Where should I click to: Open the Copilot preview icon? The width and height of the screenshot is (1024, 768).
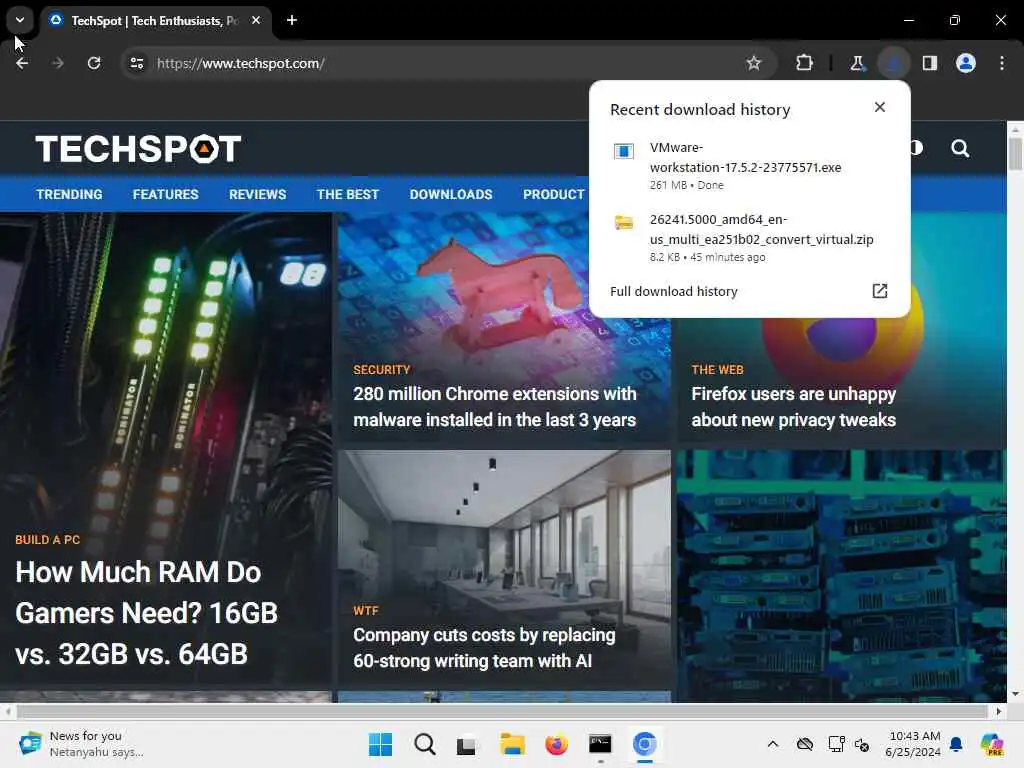click(992, 744)
